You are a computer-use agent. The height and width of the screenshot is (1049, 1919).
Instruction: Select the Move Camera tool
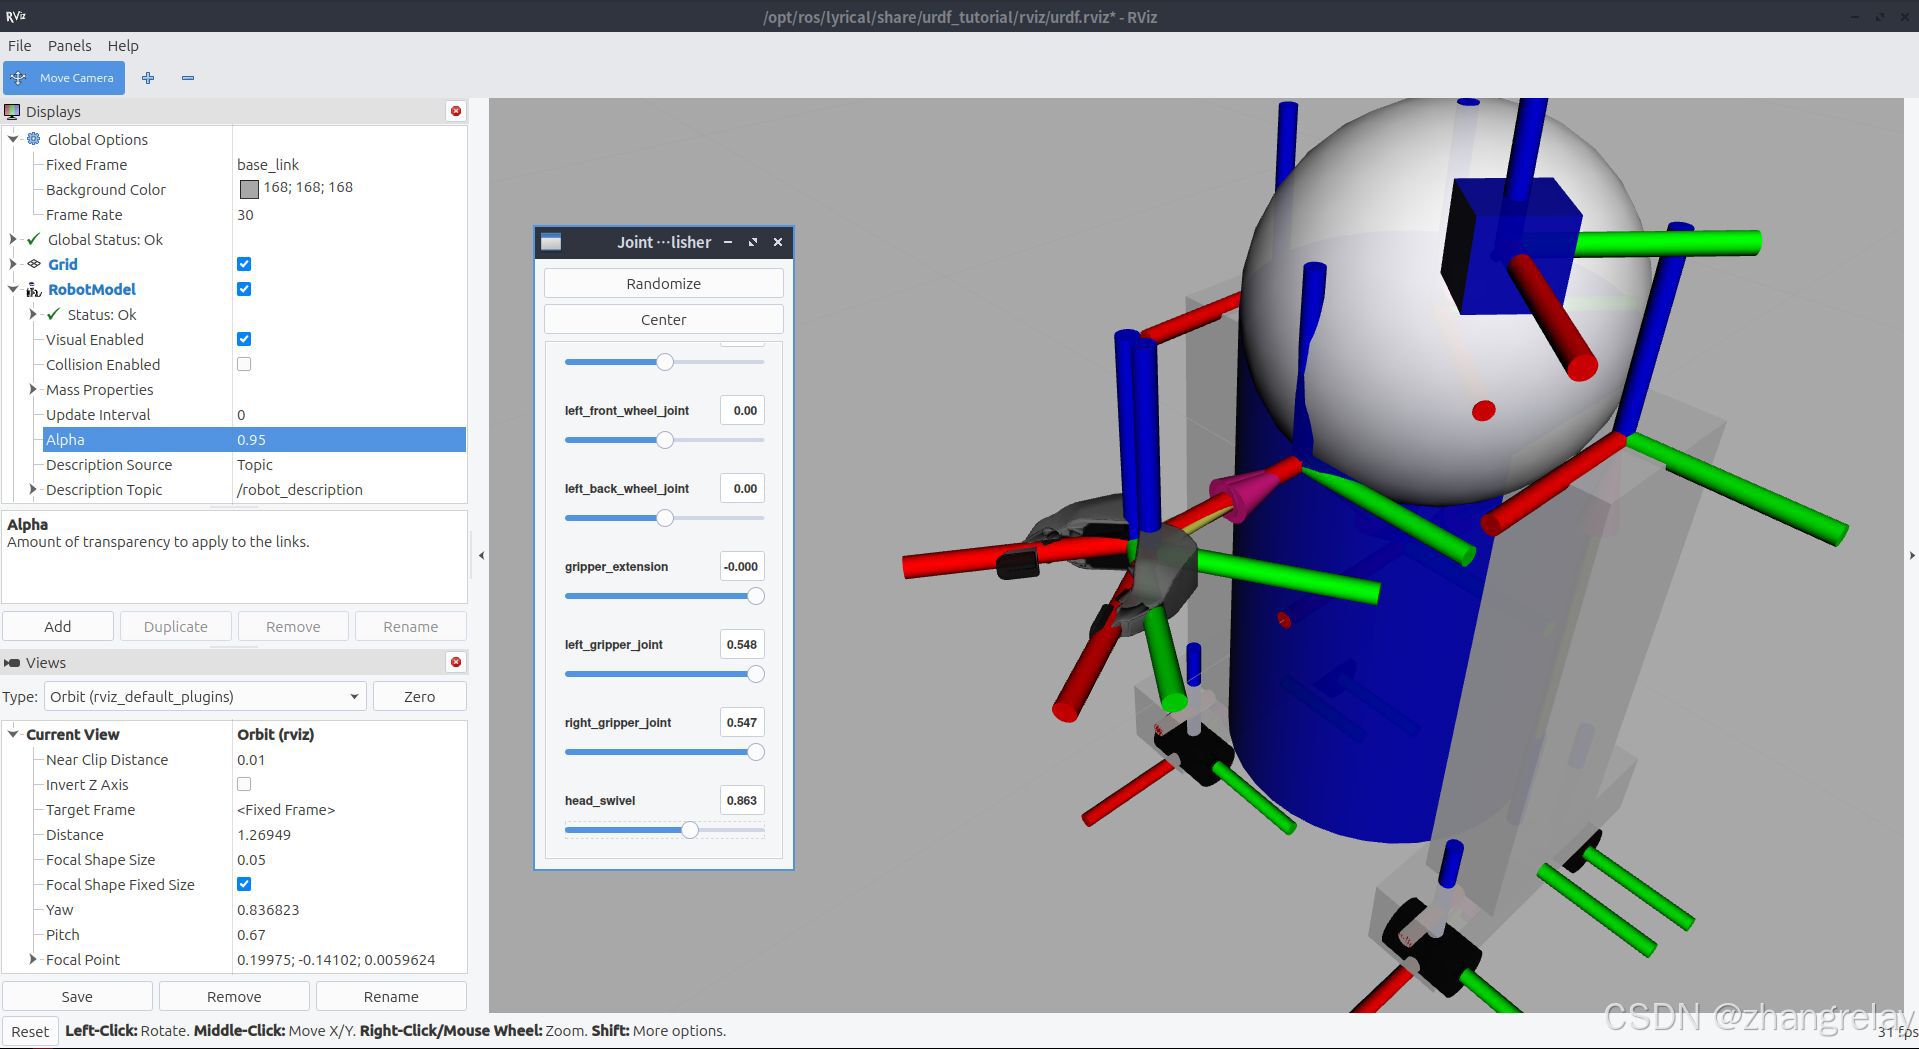click(64, 78)
